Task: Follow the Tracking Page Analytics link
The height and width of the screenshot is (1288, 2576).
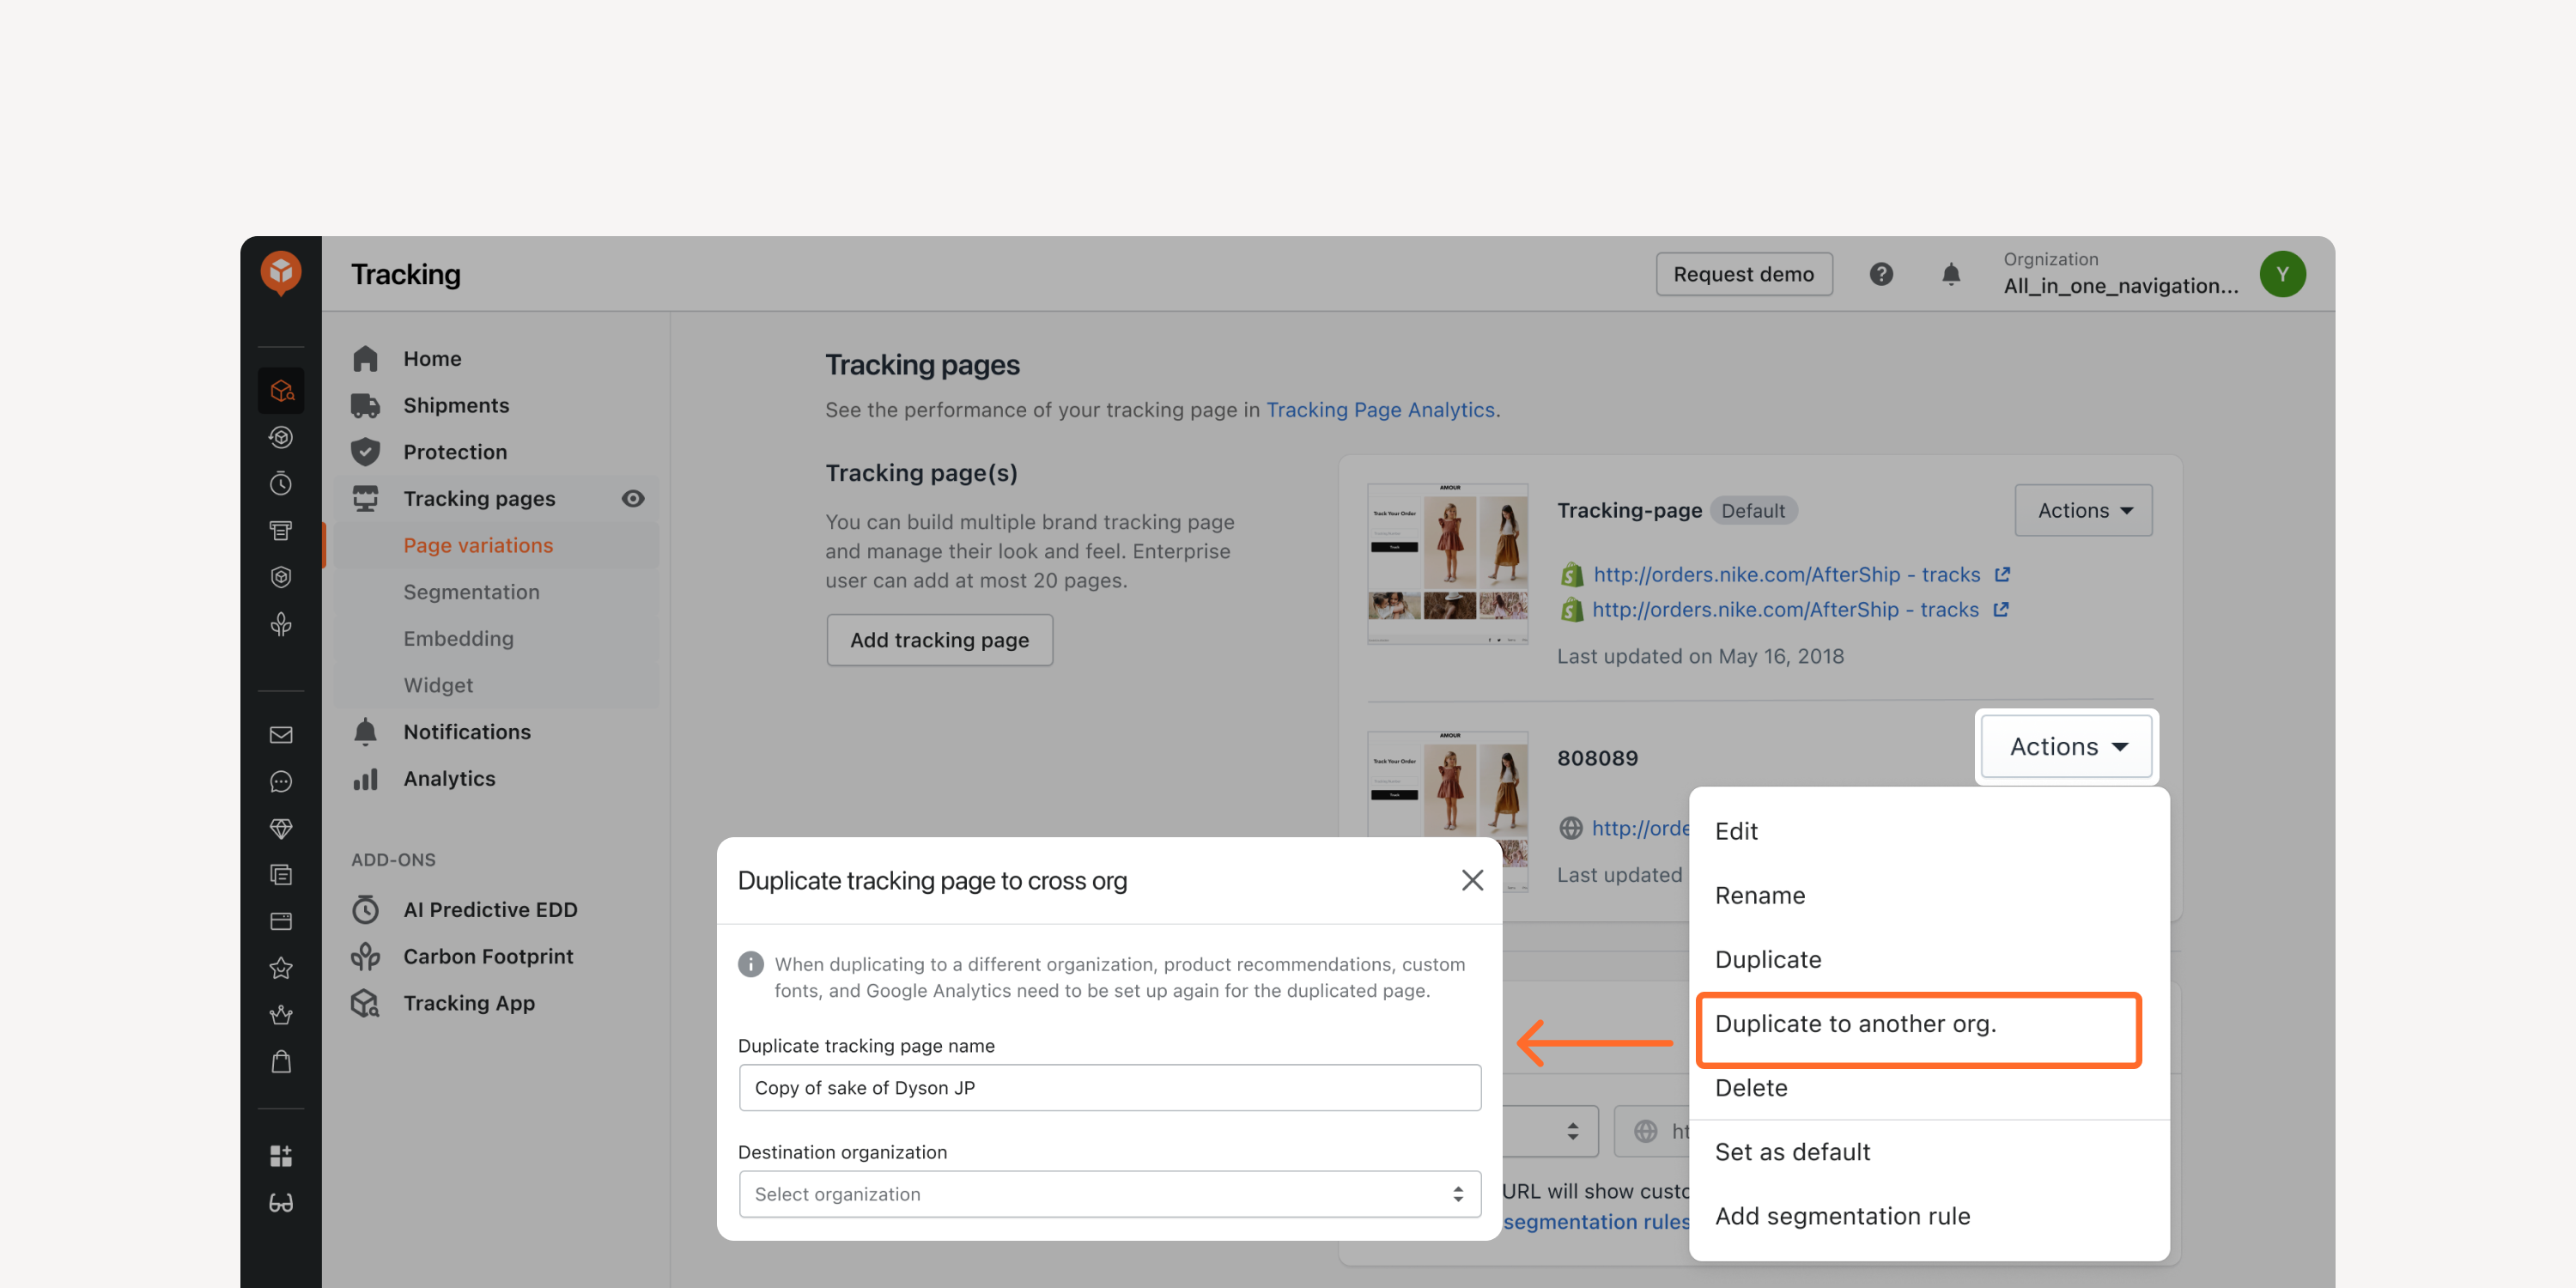Action: [1380, 410]
